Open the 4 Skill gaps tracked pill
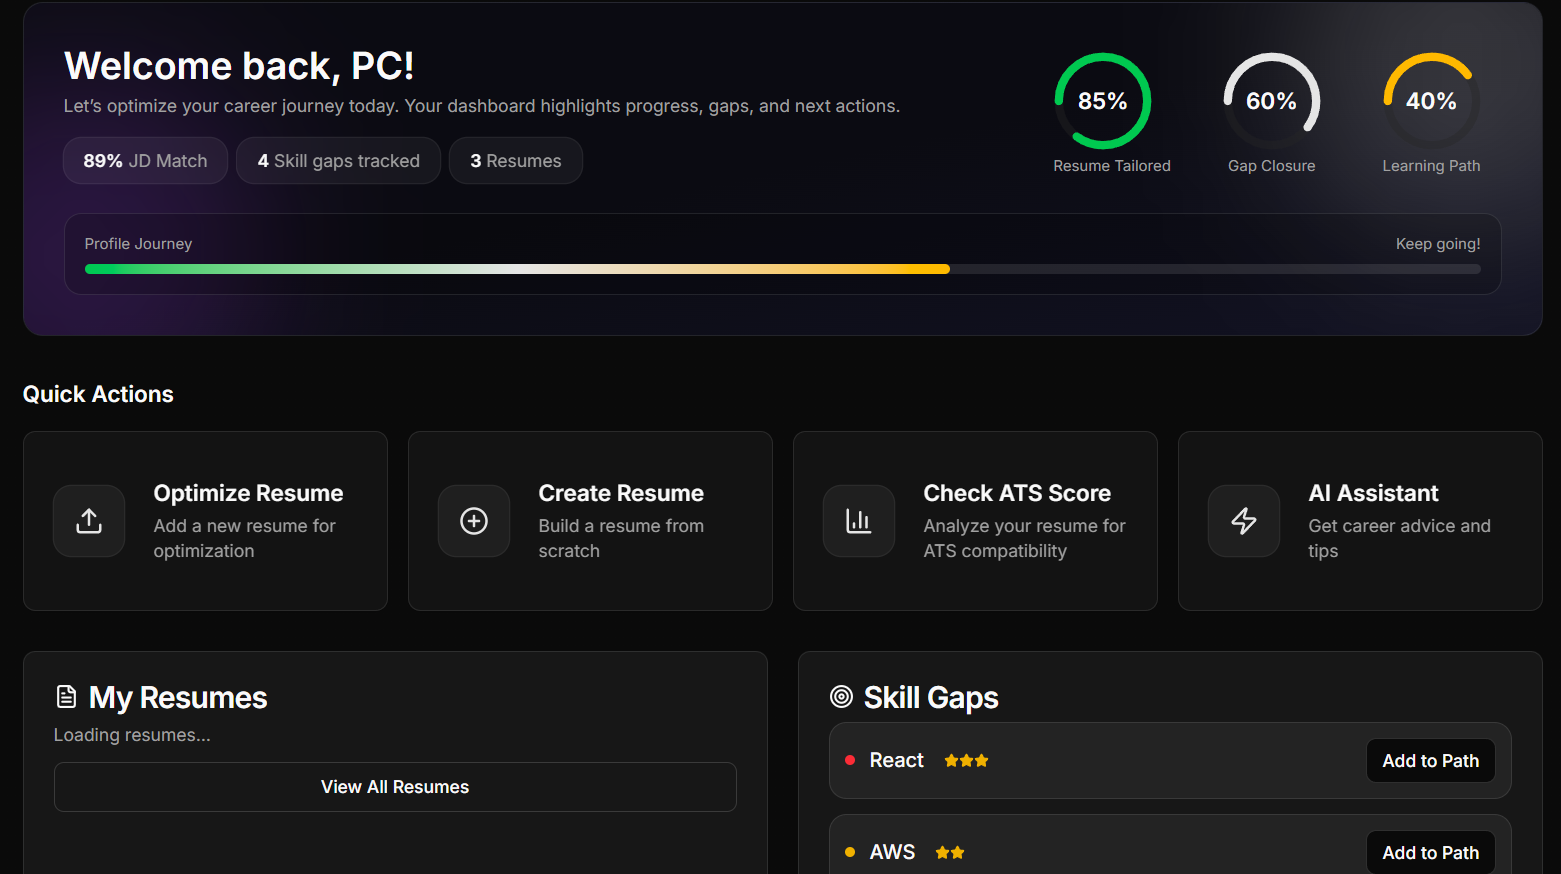The height and width of the screenshot is (874, 1561). 338,161
